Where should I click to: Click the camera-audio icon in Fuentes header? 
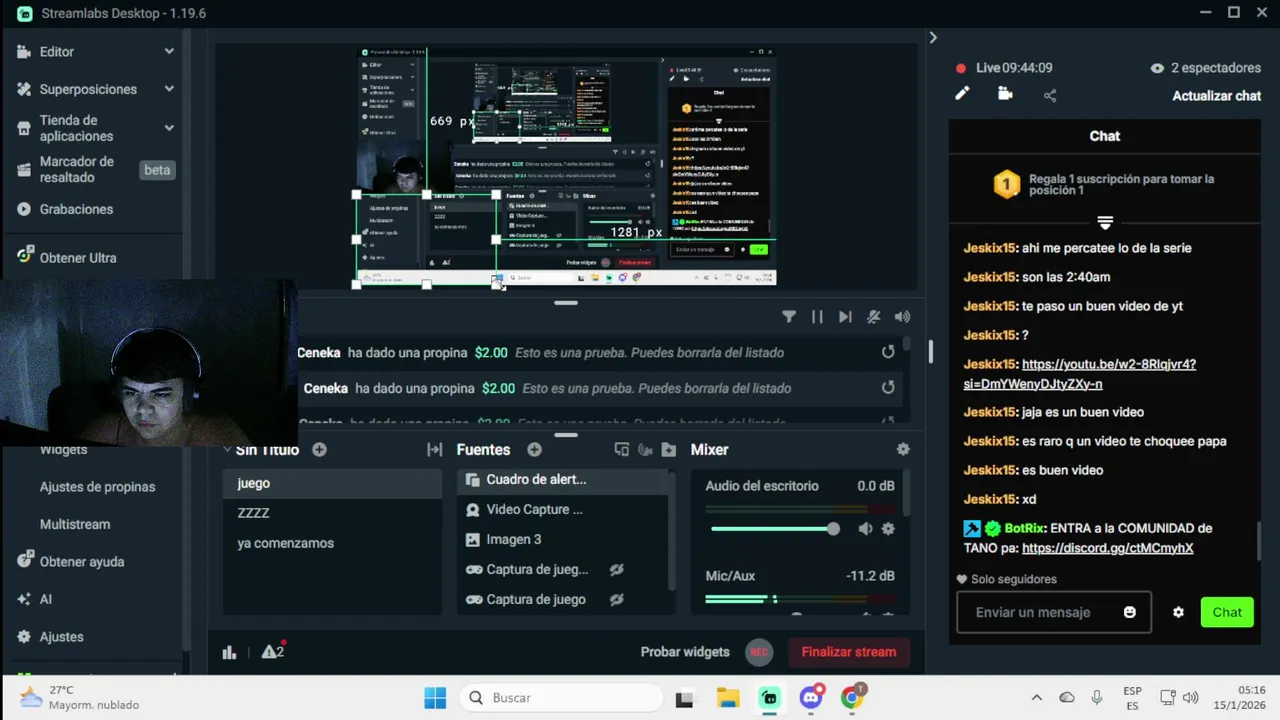click(x=645, y=450)
